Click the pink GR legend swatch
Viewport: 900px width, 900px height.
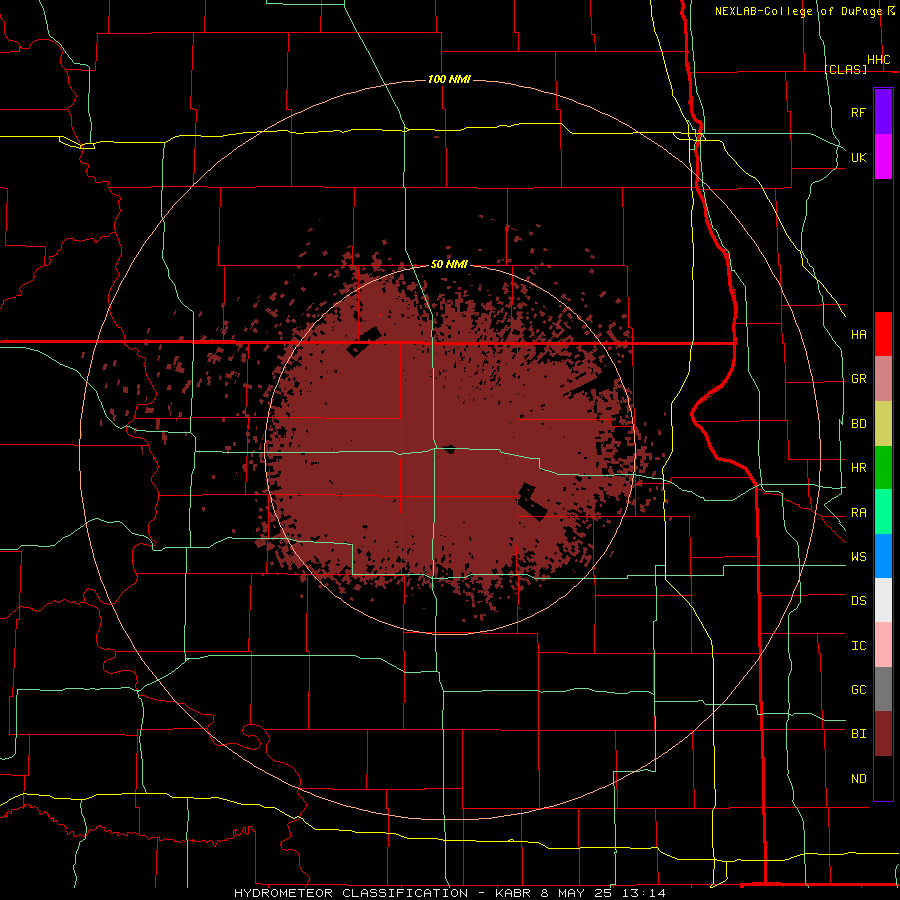(883, 379)
